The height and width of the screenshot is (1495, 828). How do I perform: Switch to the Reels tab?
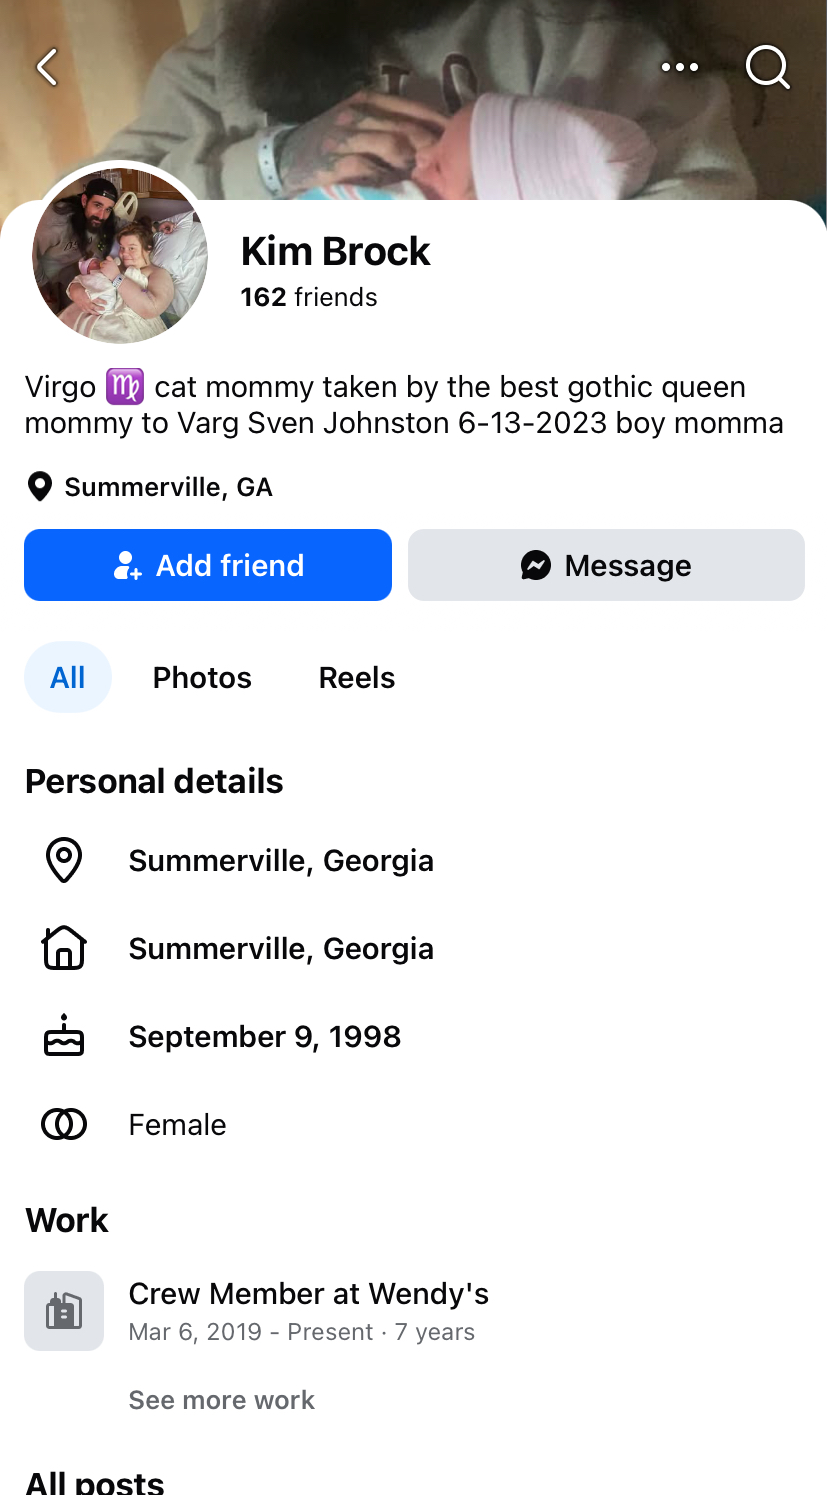[x=357, y=677]
